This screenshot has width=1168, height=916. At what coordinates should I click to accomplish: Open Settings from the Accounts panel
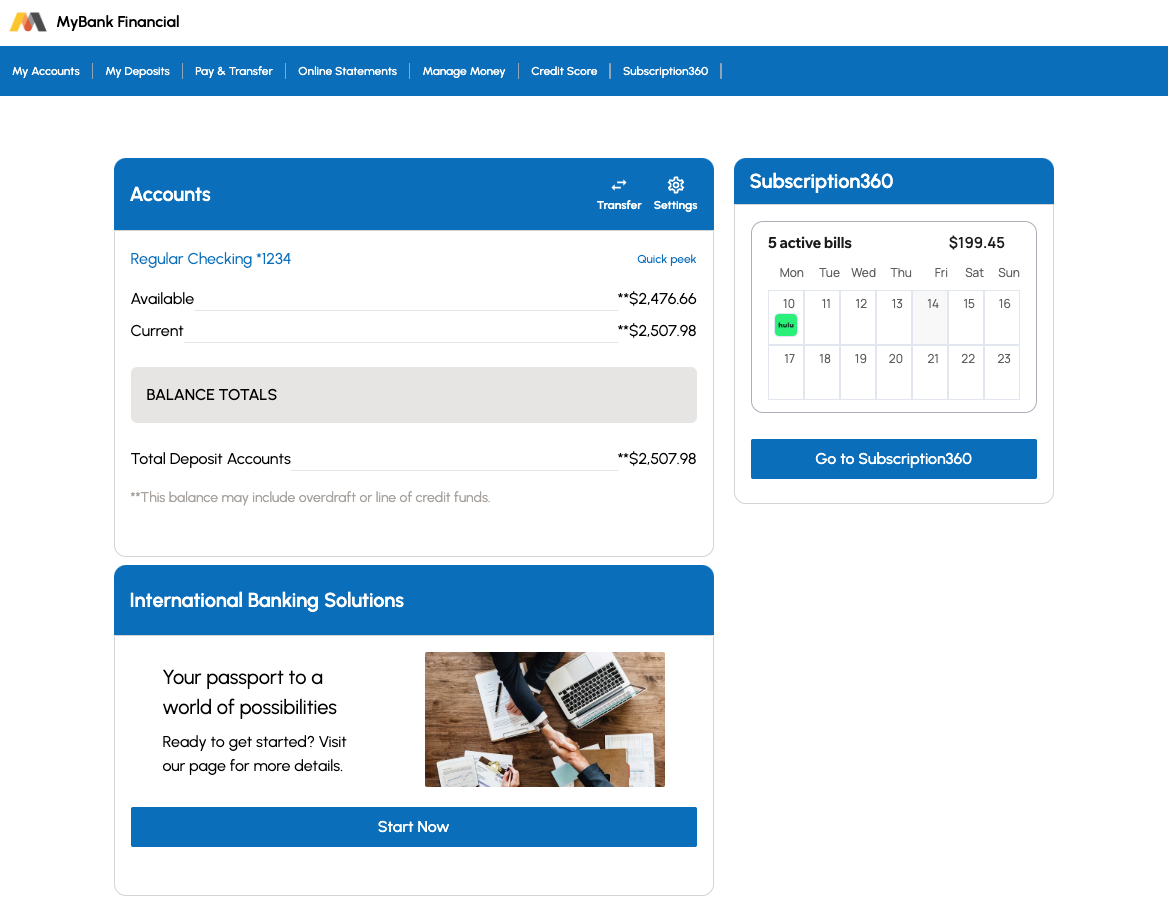675,193
